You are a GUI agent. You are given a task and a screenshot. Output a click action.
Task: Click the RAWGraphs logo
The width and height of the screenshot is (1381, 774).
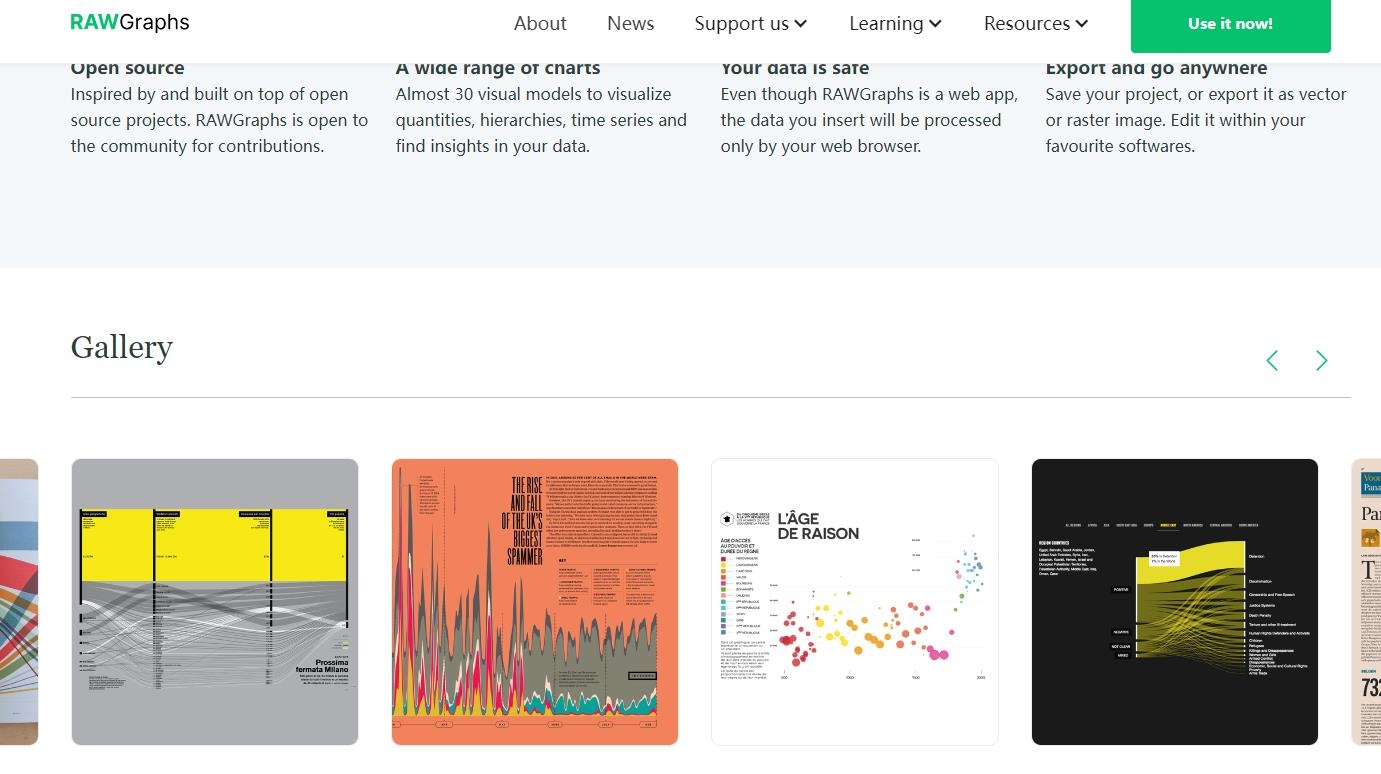pyautogui.click(x=130, y=22)
